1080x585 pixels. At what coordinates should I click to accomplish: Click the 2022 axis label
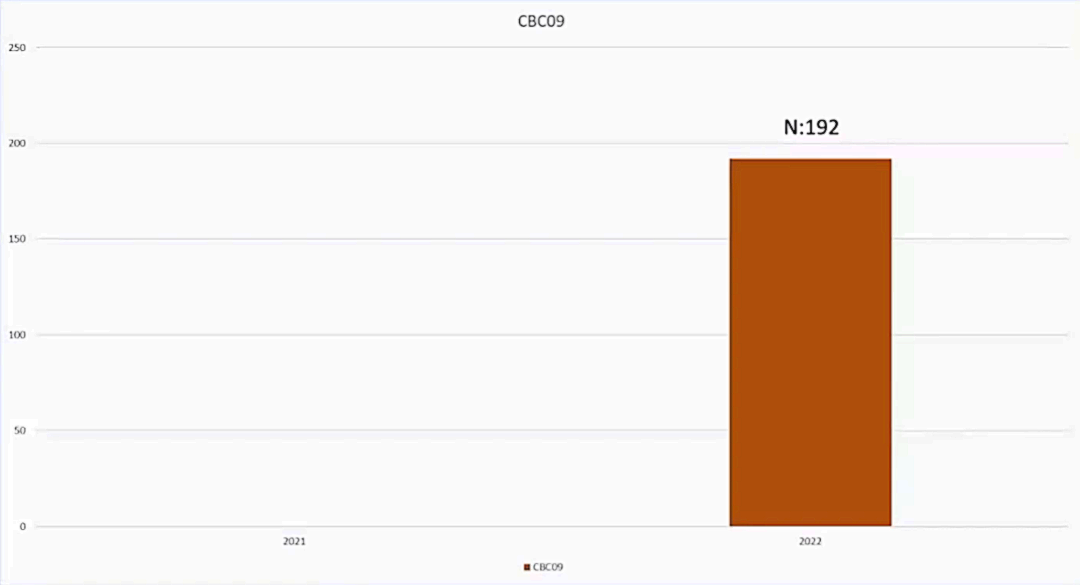point(810,542)
